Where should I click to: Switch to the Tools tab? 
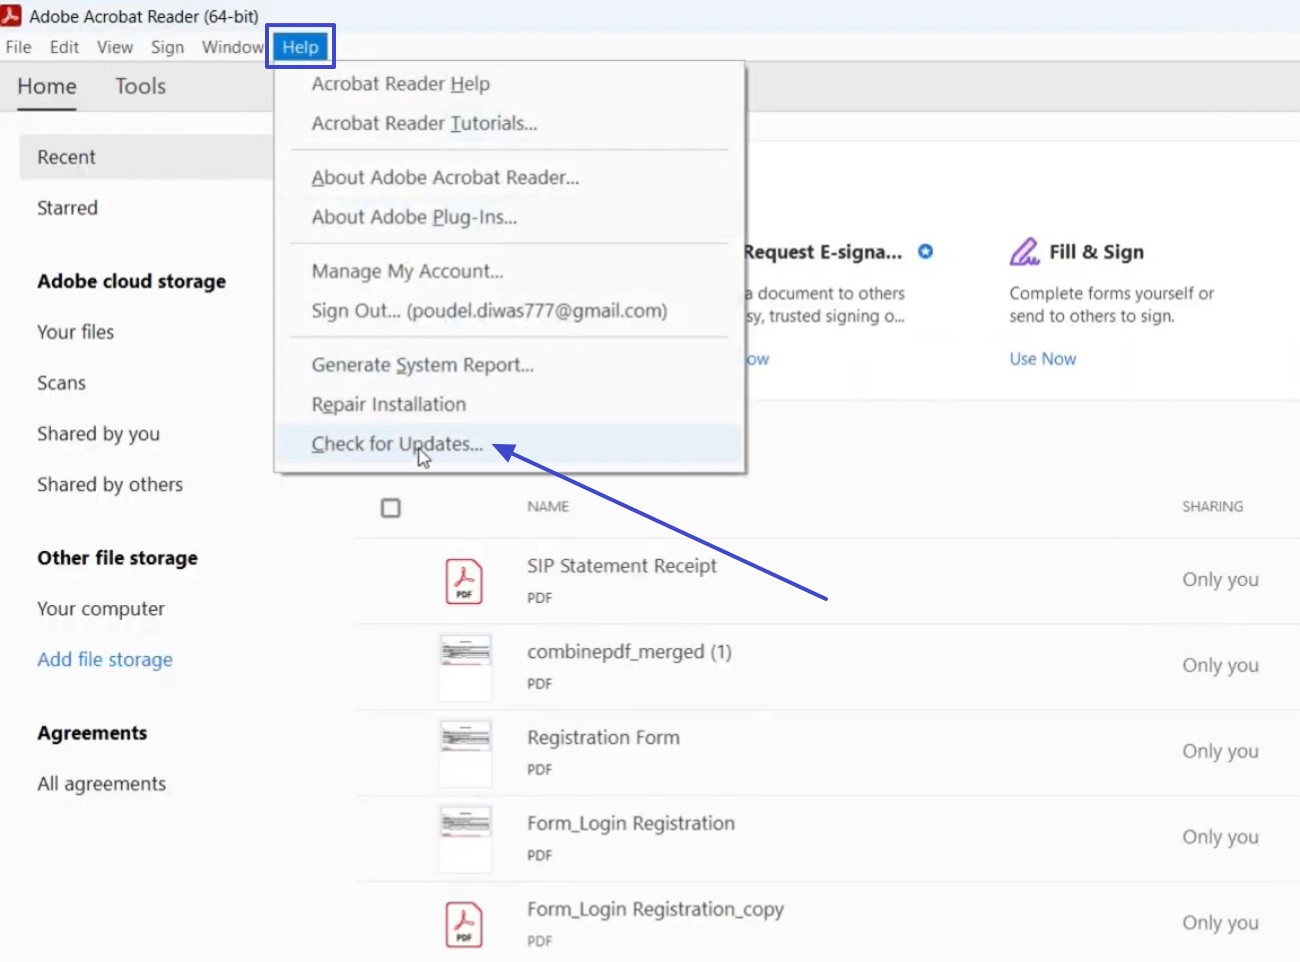[x=140, y=86]
